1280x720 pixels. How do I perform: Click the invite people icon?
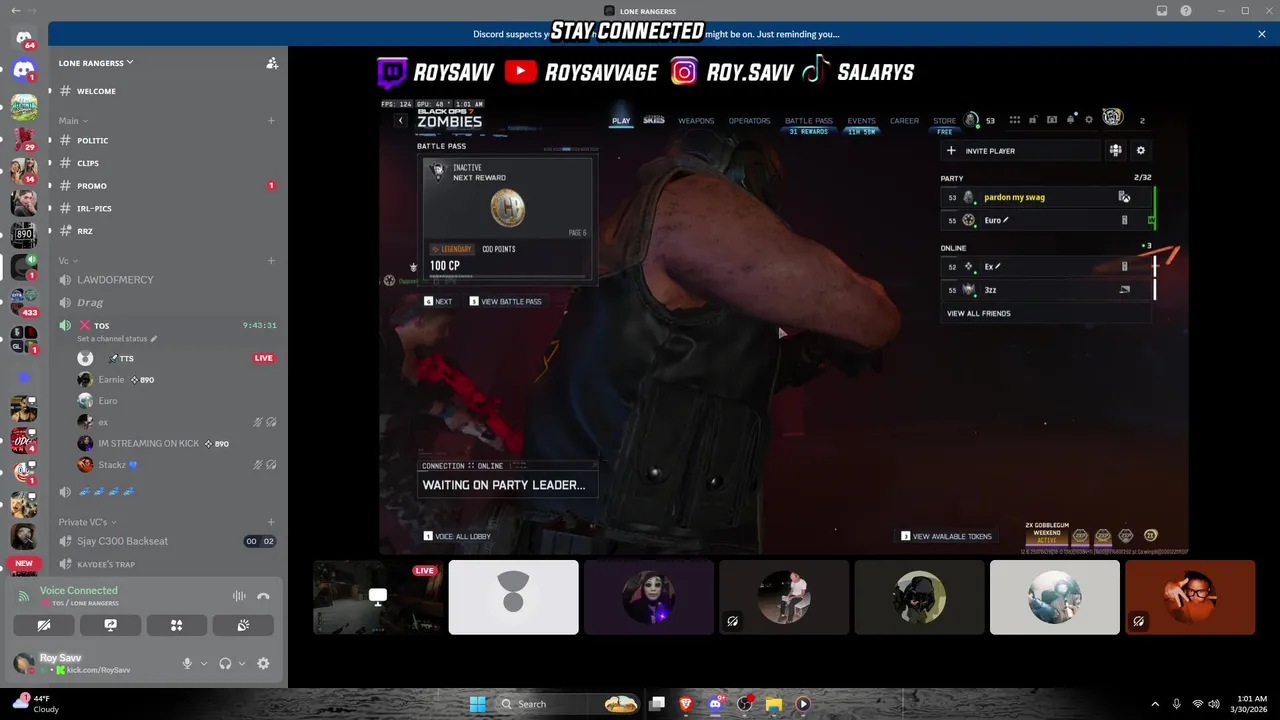point(272,63)
